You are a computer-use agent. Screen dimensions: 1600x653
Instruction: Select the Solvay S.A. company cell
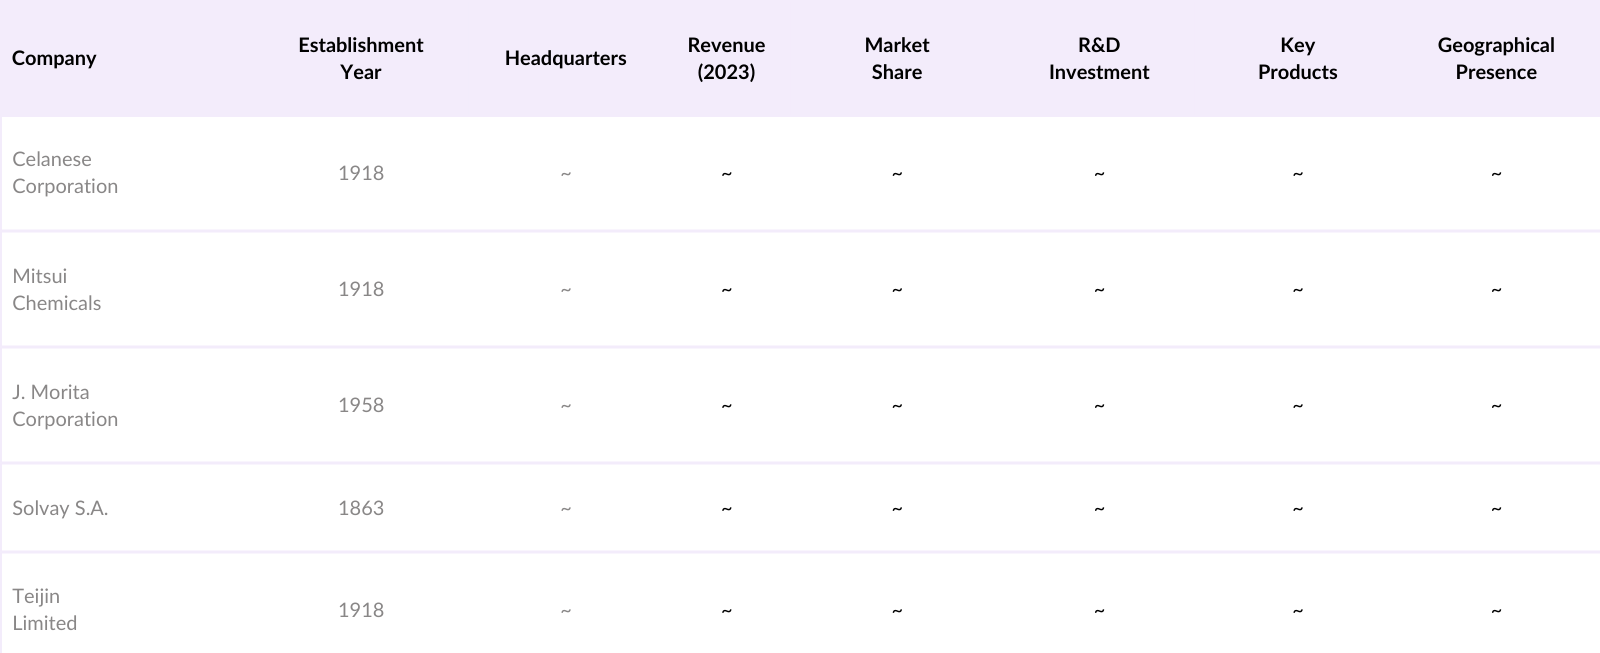point(60,508)
